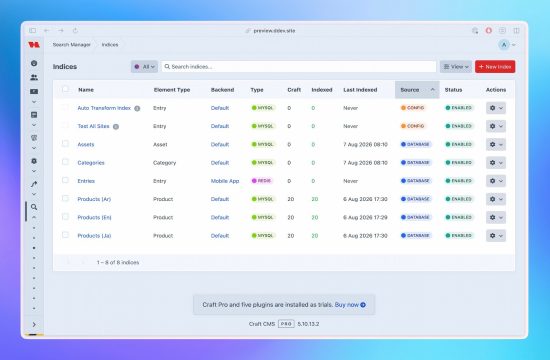
Task: Select the Entries row checkbox
Action: pyautogui.click(x=65, y=180)
